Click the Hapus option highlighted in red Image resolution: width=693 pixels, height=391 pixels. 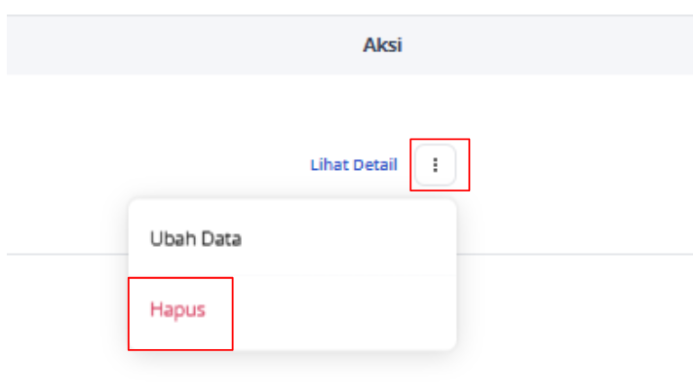[178, 310]
